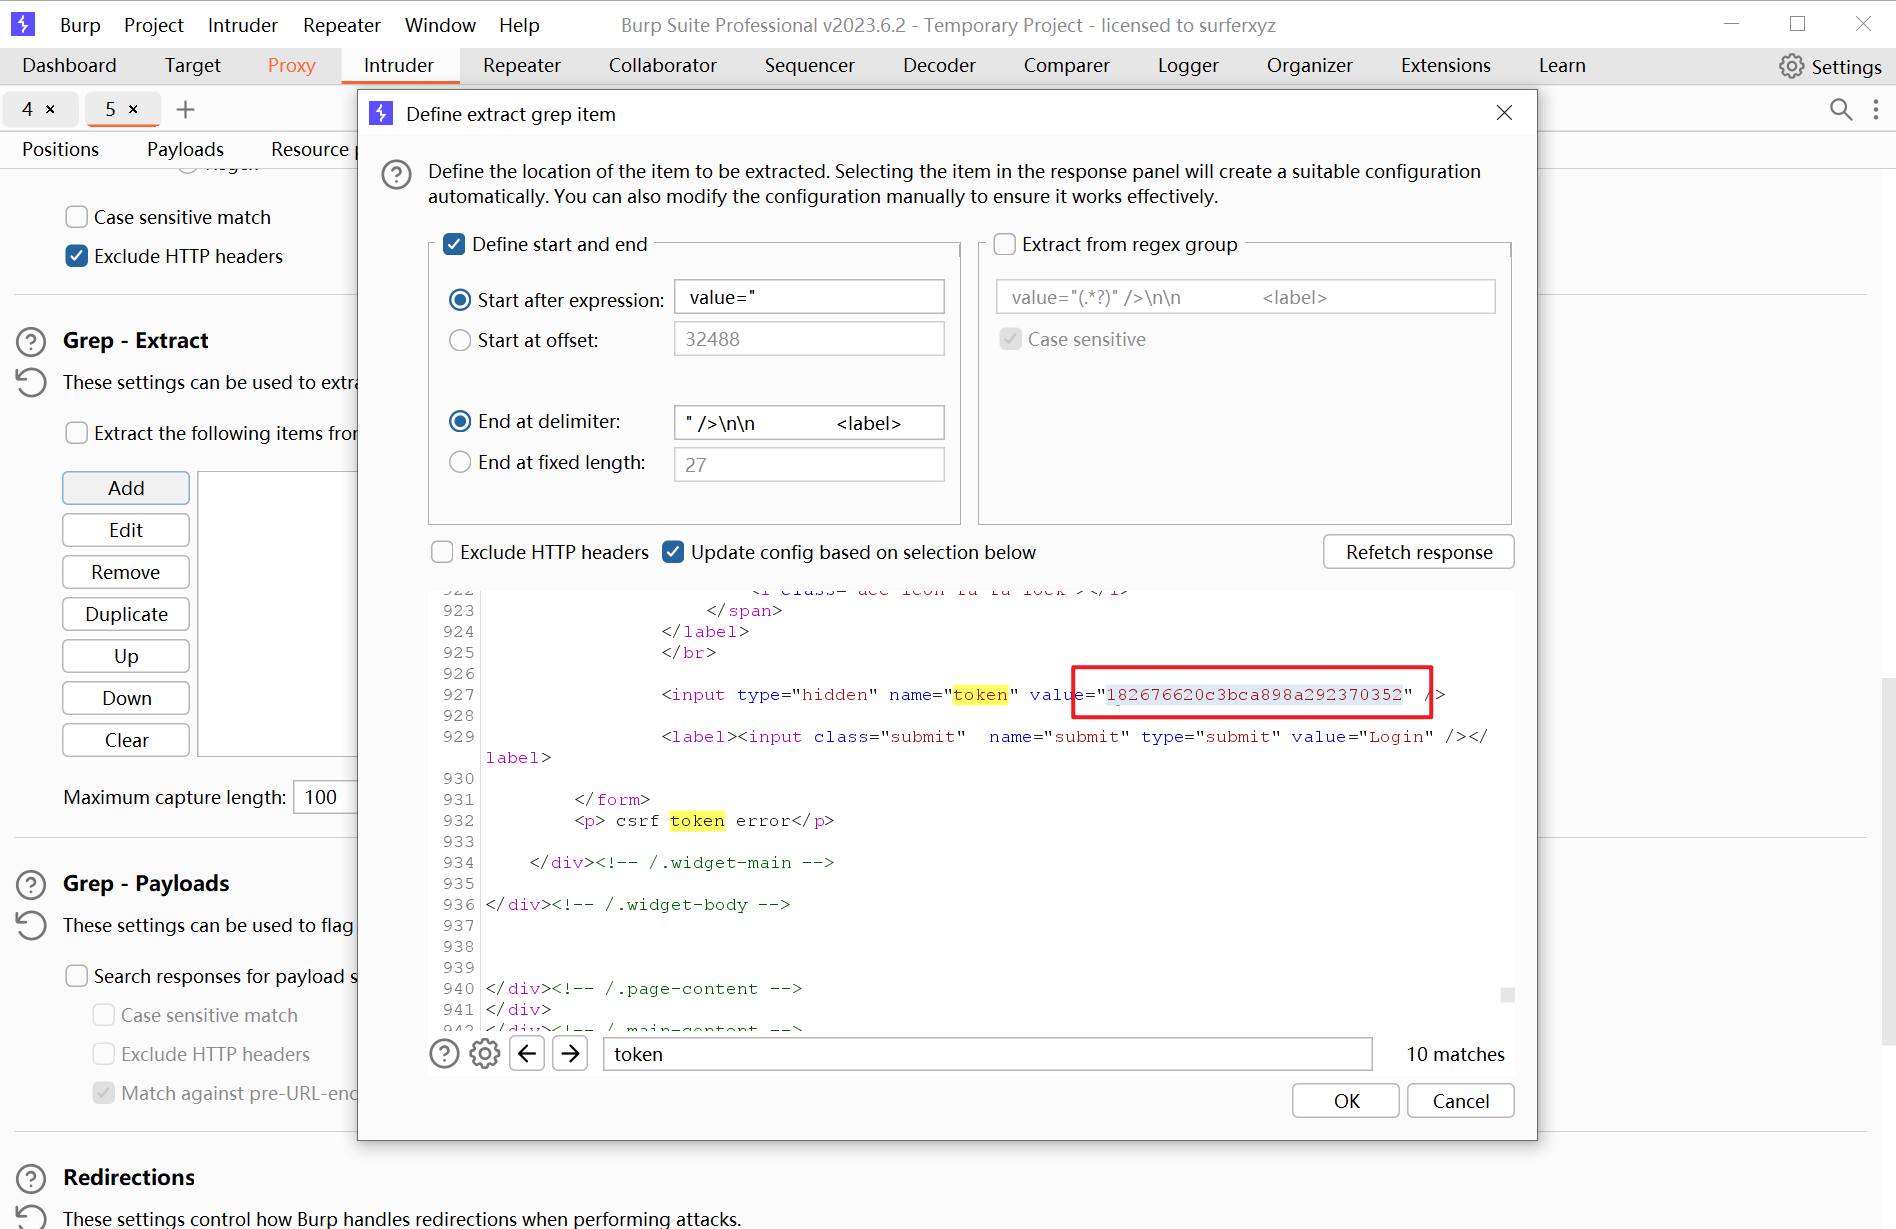Go to previous token search match
This screenshot has height=1229, width=1896.
click(x=527, y=1054)
